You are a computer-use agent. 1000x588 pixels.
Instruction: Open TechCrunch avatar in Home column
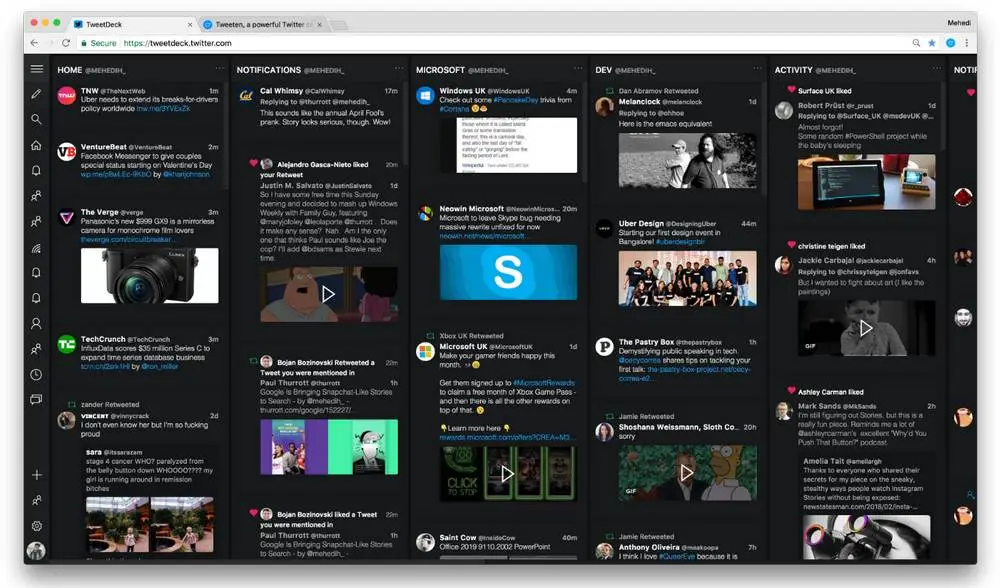66,344
